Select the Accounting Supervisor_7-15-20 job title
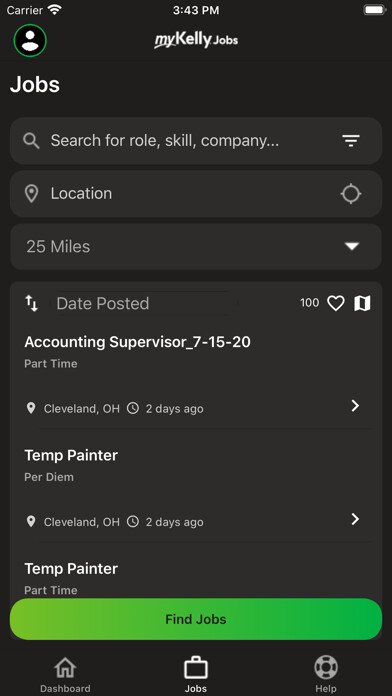 137,342
